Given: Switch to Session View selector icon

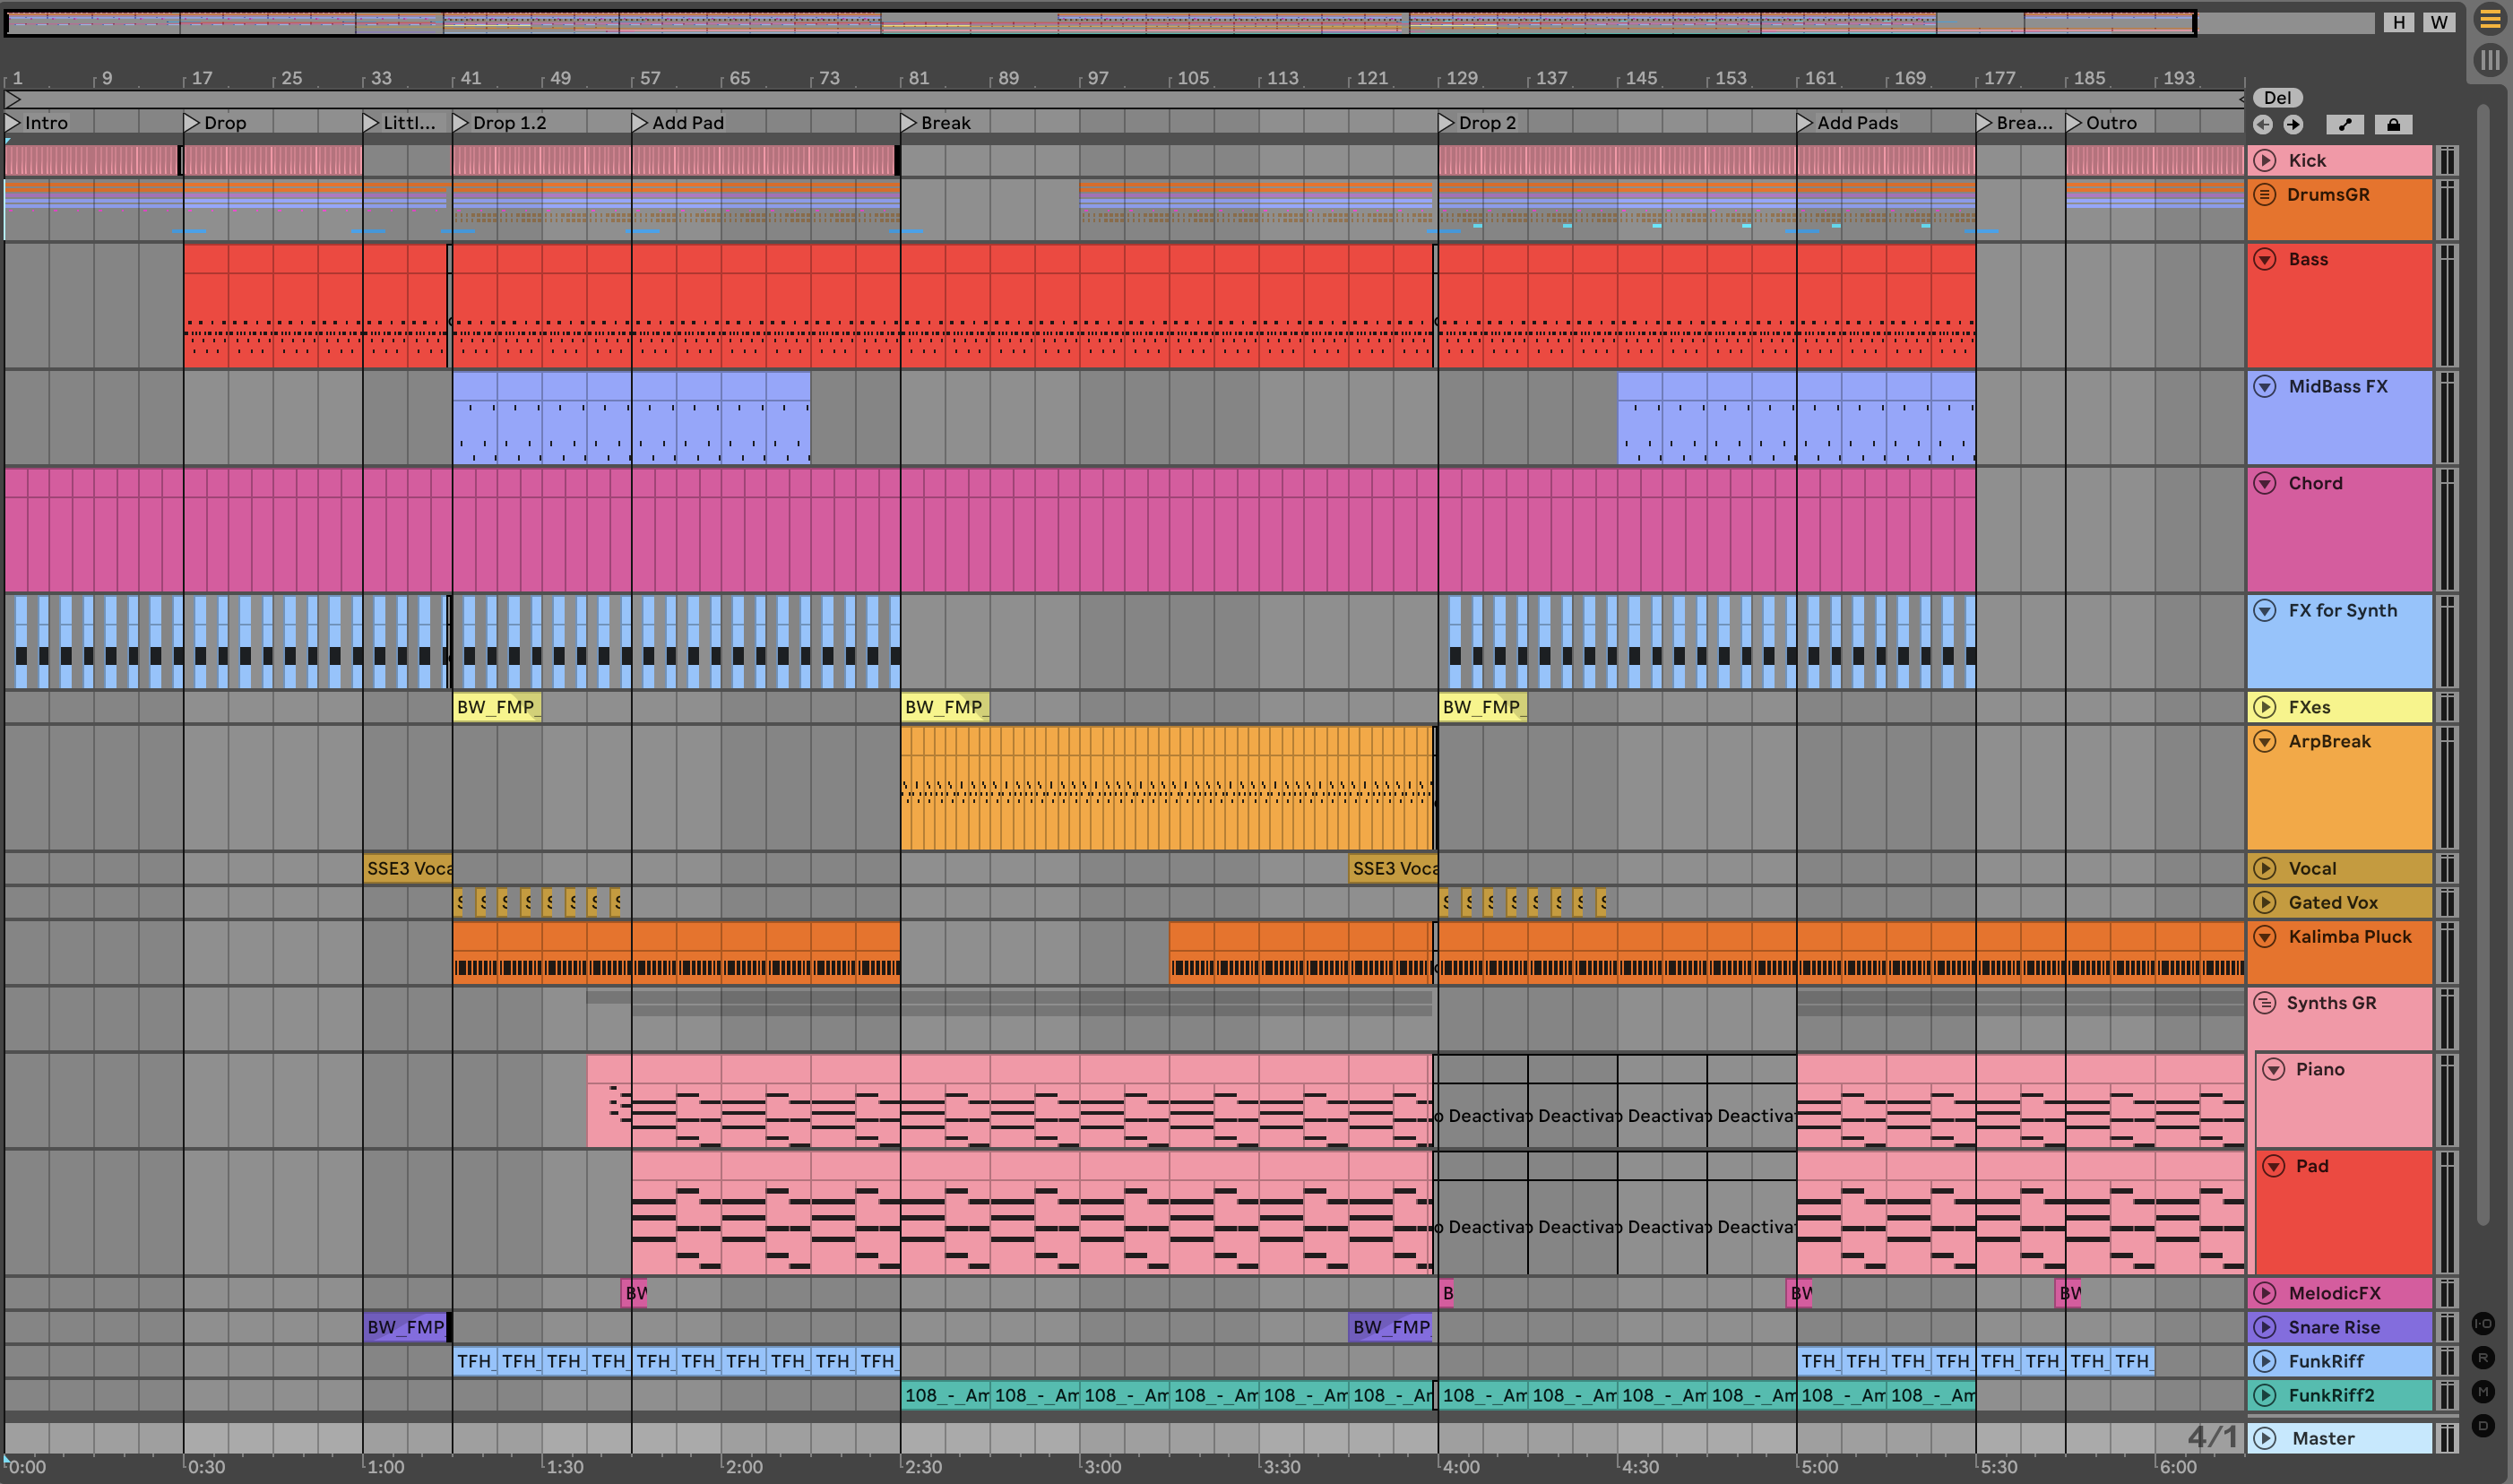Looking at the screenshot, I should pyautogui.click(x=2490, y=60).
